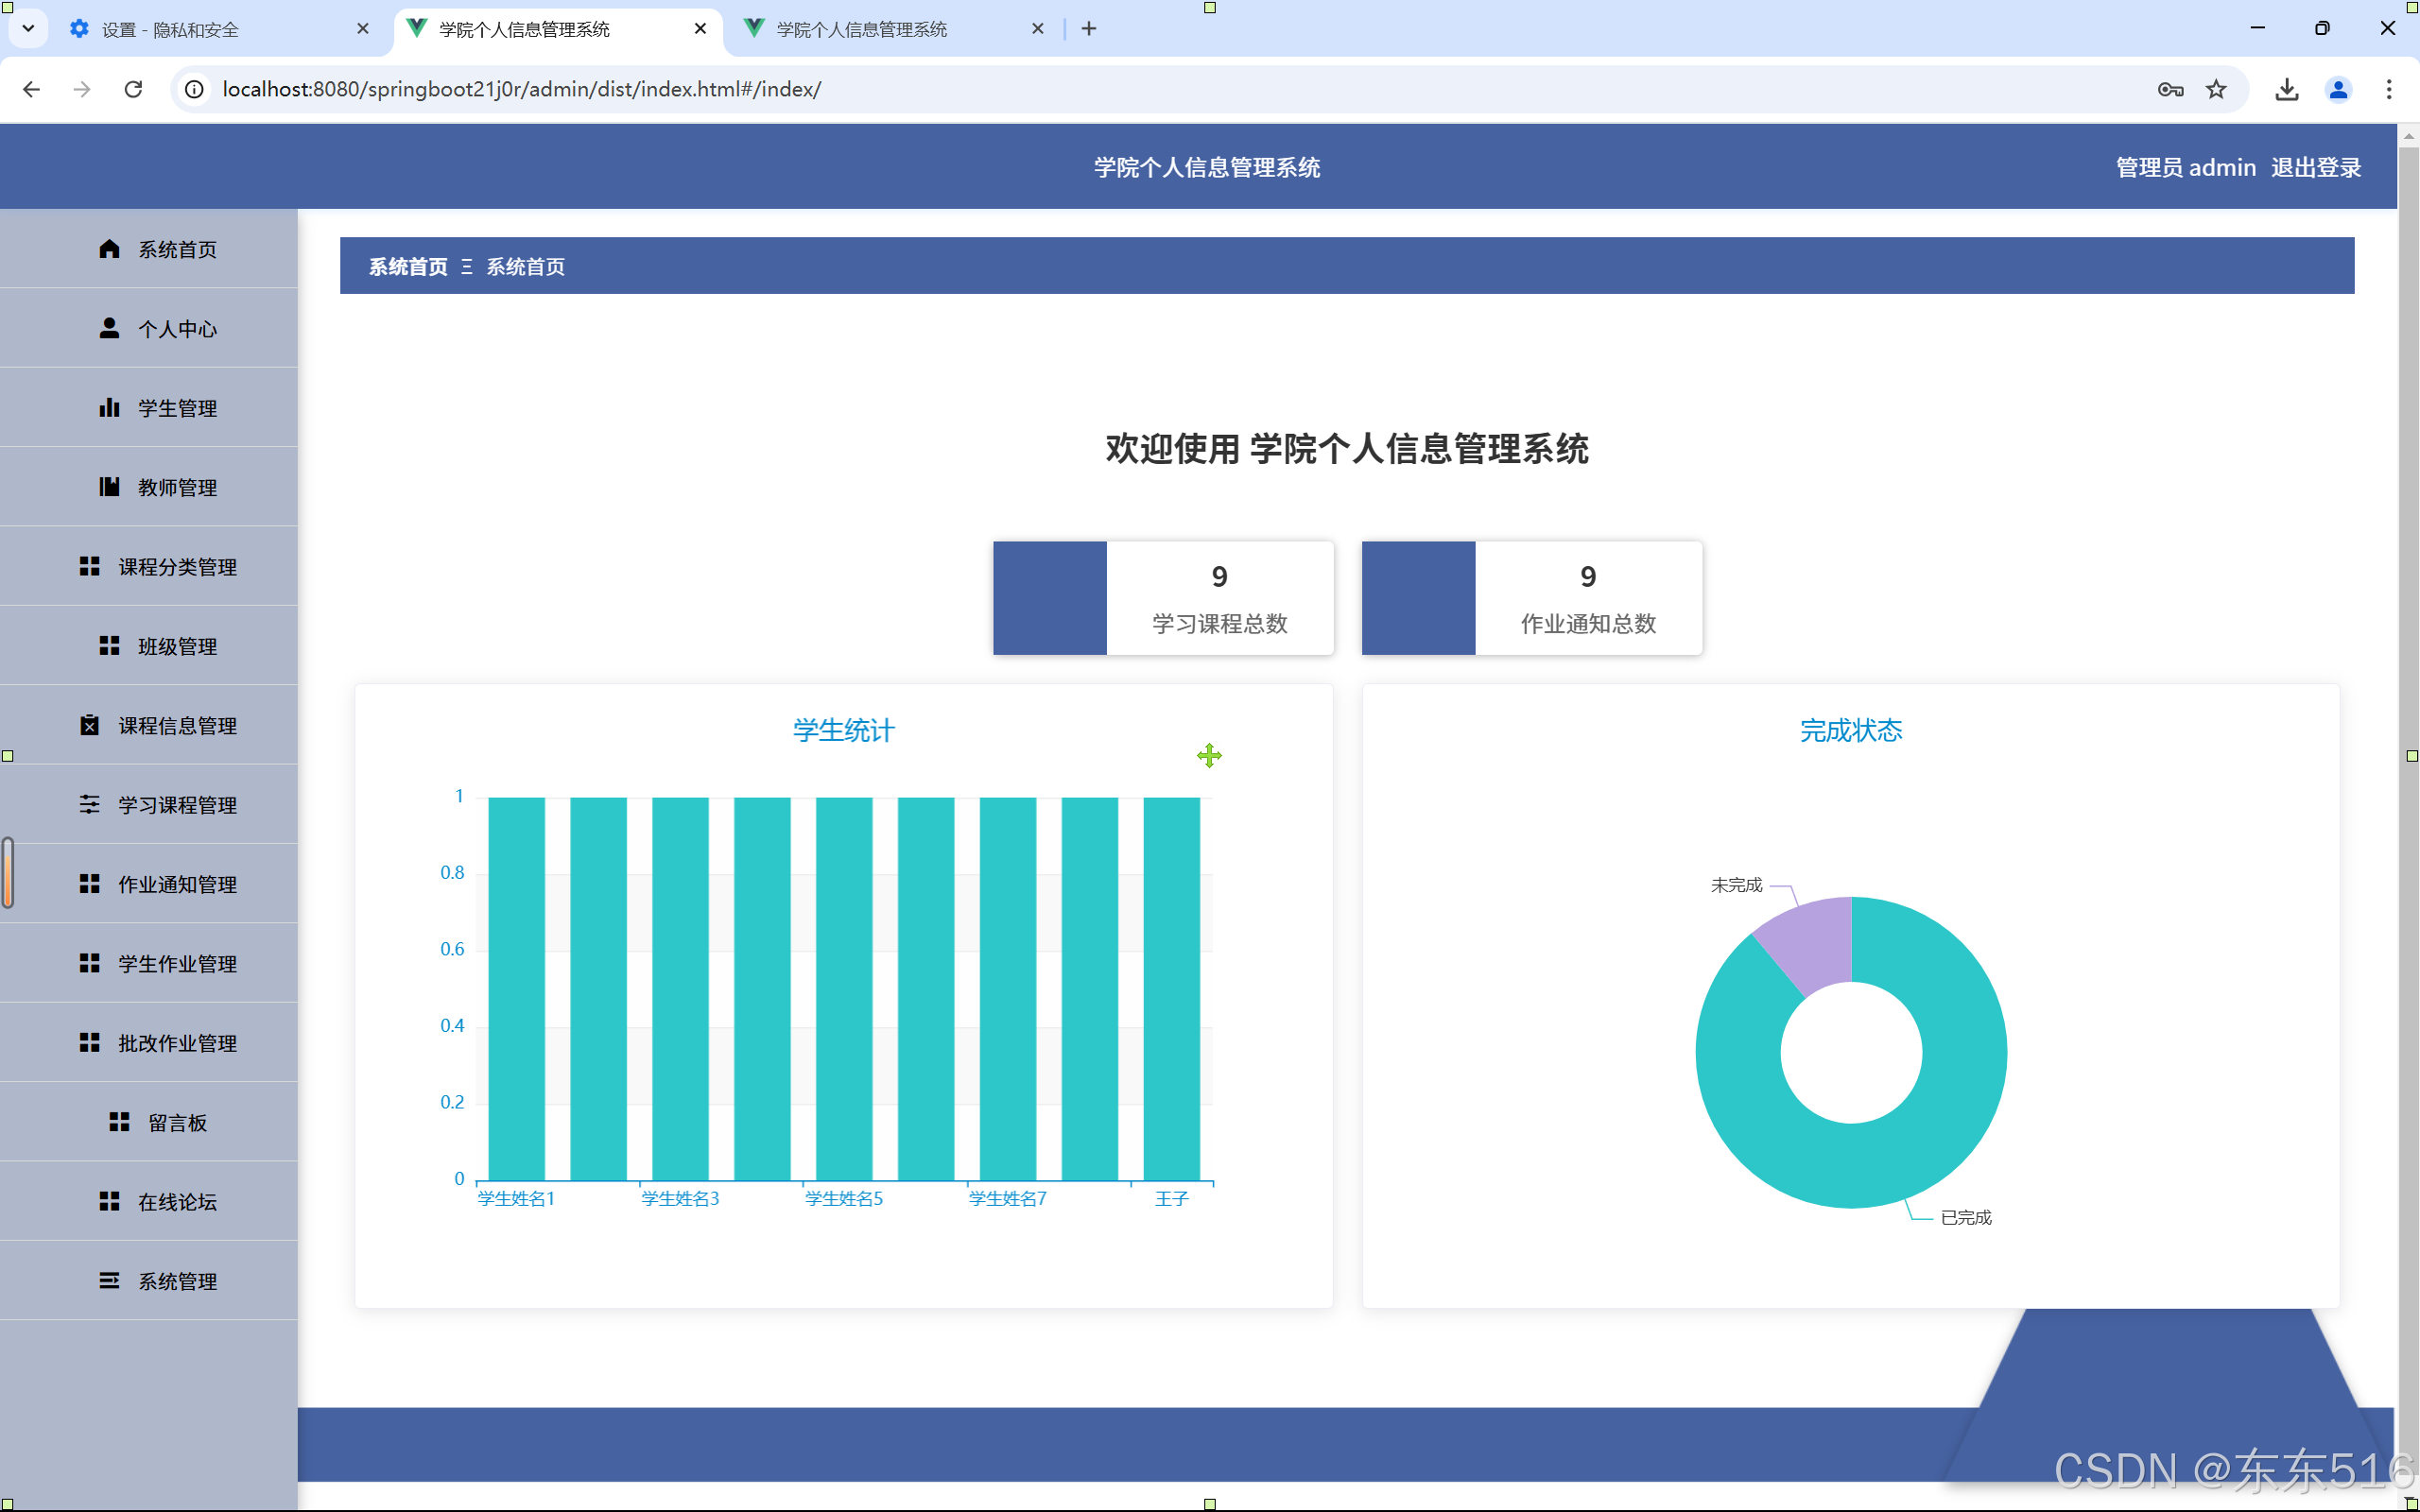Viewport: 2420px width, 1512px height.
Task: Click the address bar URL field
Action: [520, 89]
